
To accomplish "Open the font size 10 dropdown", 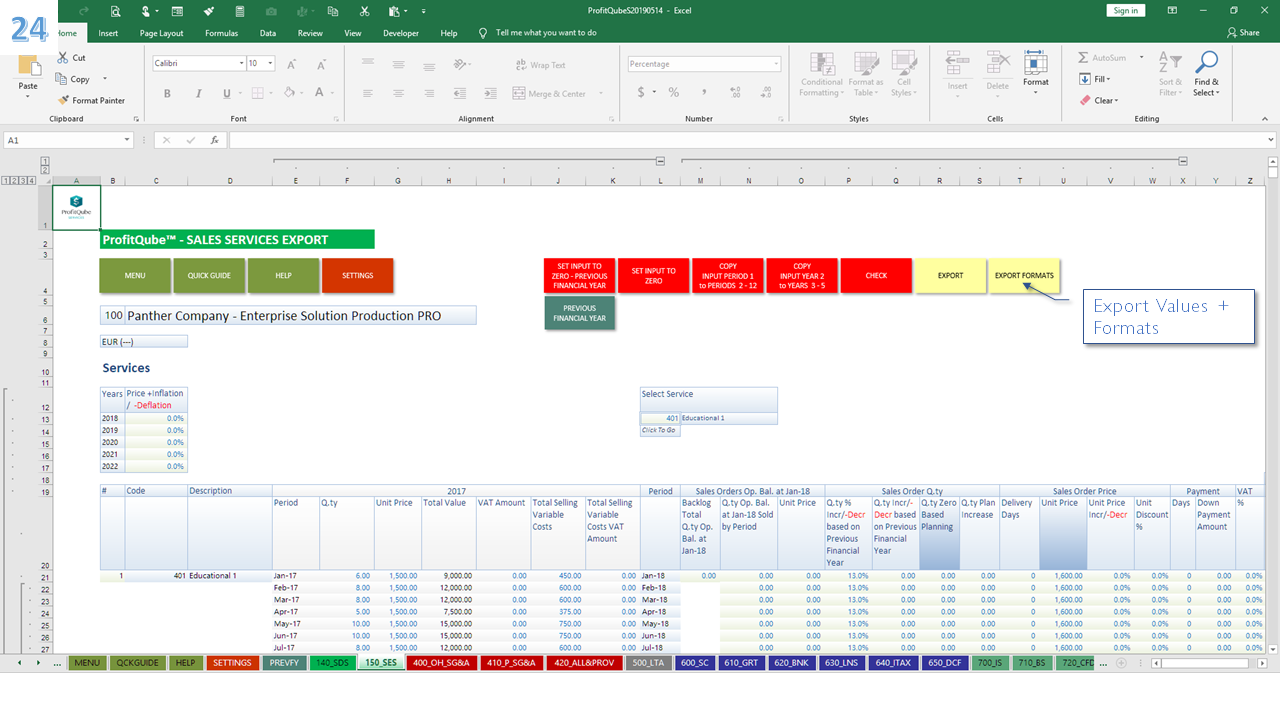I will pos(271,63).
